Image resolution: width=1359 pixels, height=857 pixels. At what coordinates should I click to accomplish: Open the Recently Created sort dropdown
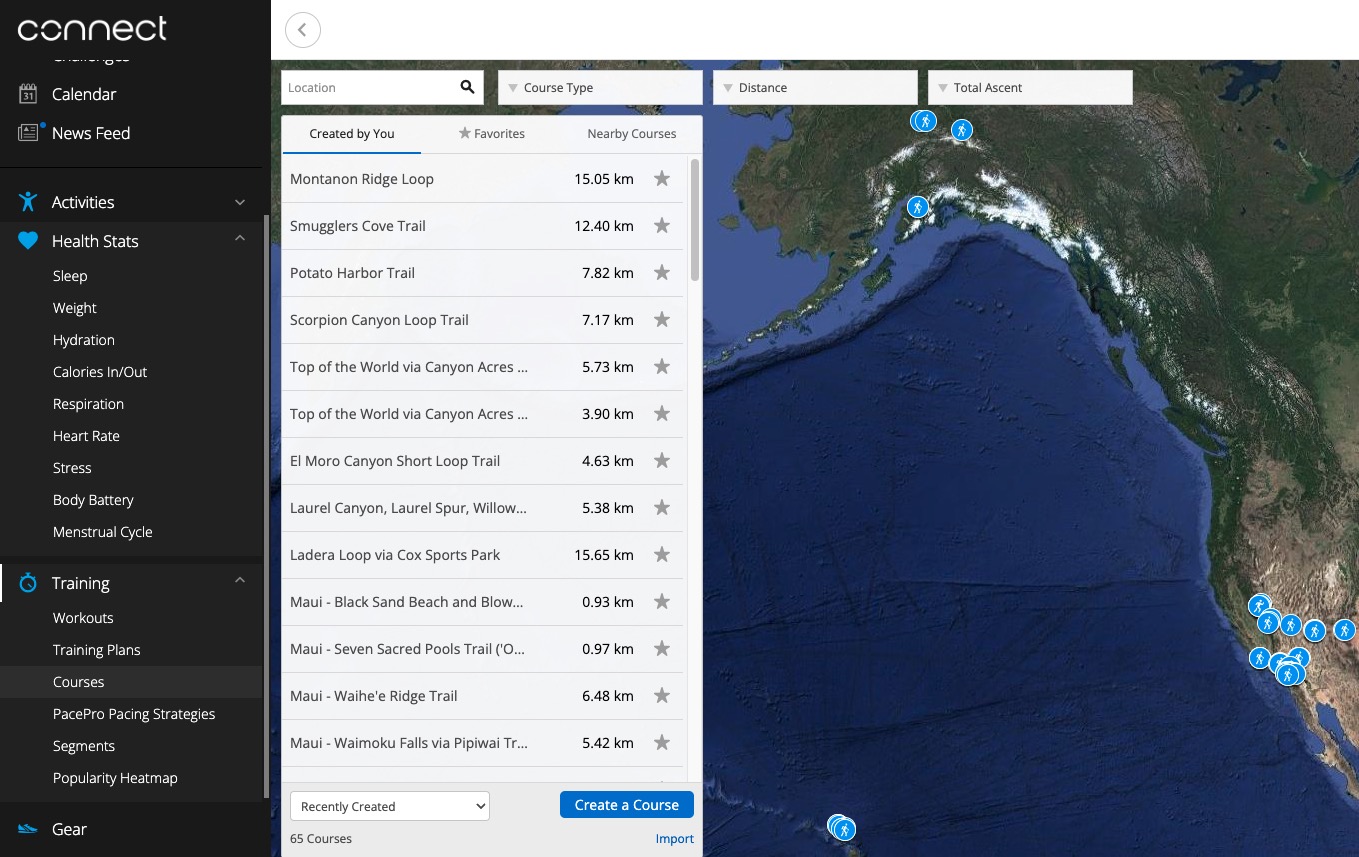tap(389, 806)
